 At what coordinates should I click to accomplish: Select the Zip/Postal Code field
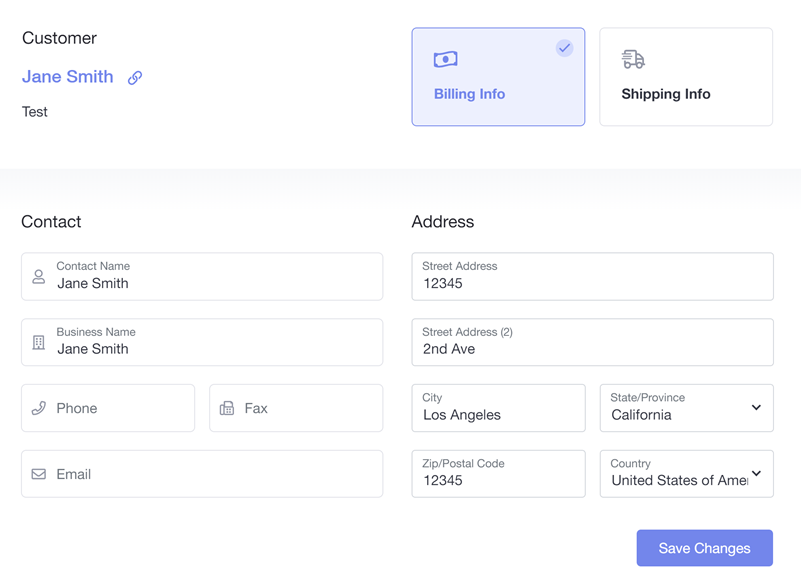[x=498, y=474]
